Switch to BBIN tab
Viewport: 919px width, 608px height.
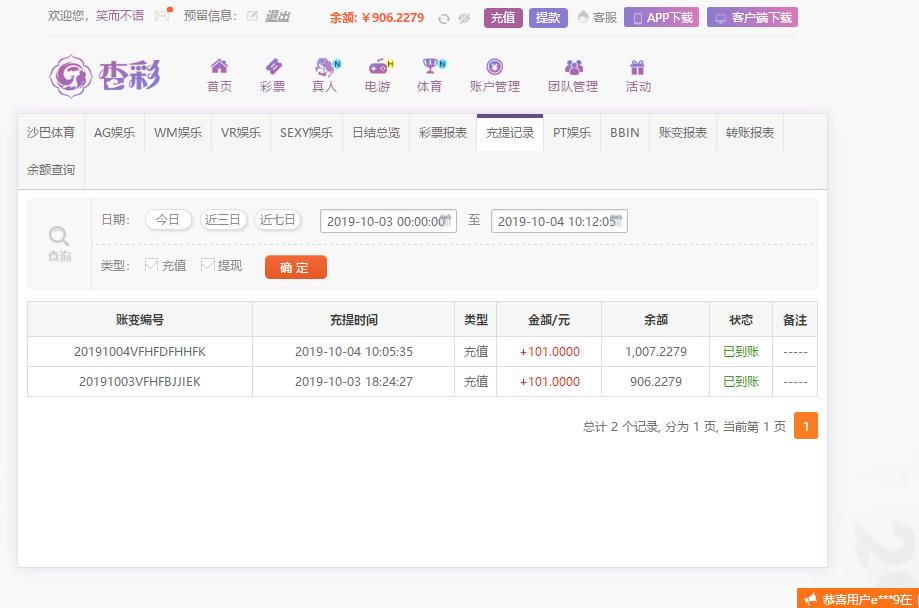pyautogui.click(x=625, y=133)
